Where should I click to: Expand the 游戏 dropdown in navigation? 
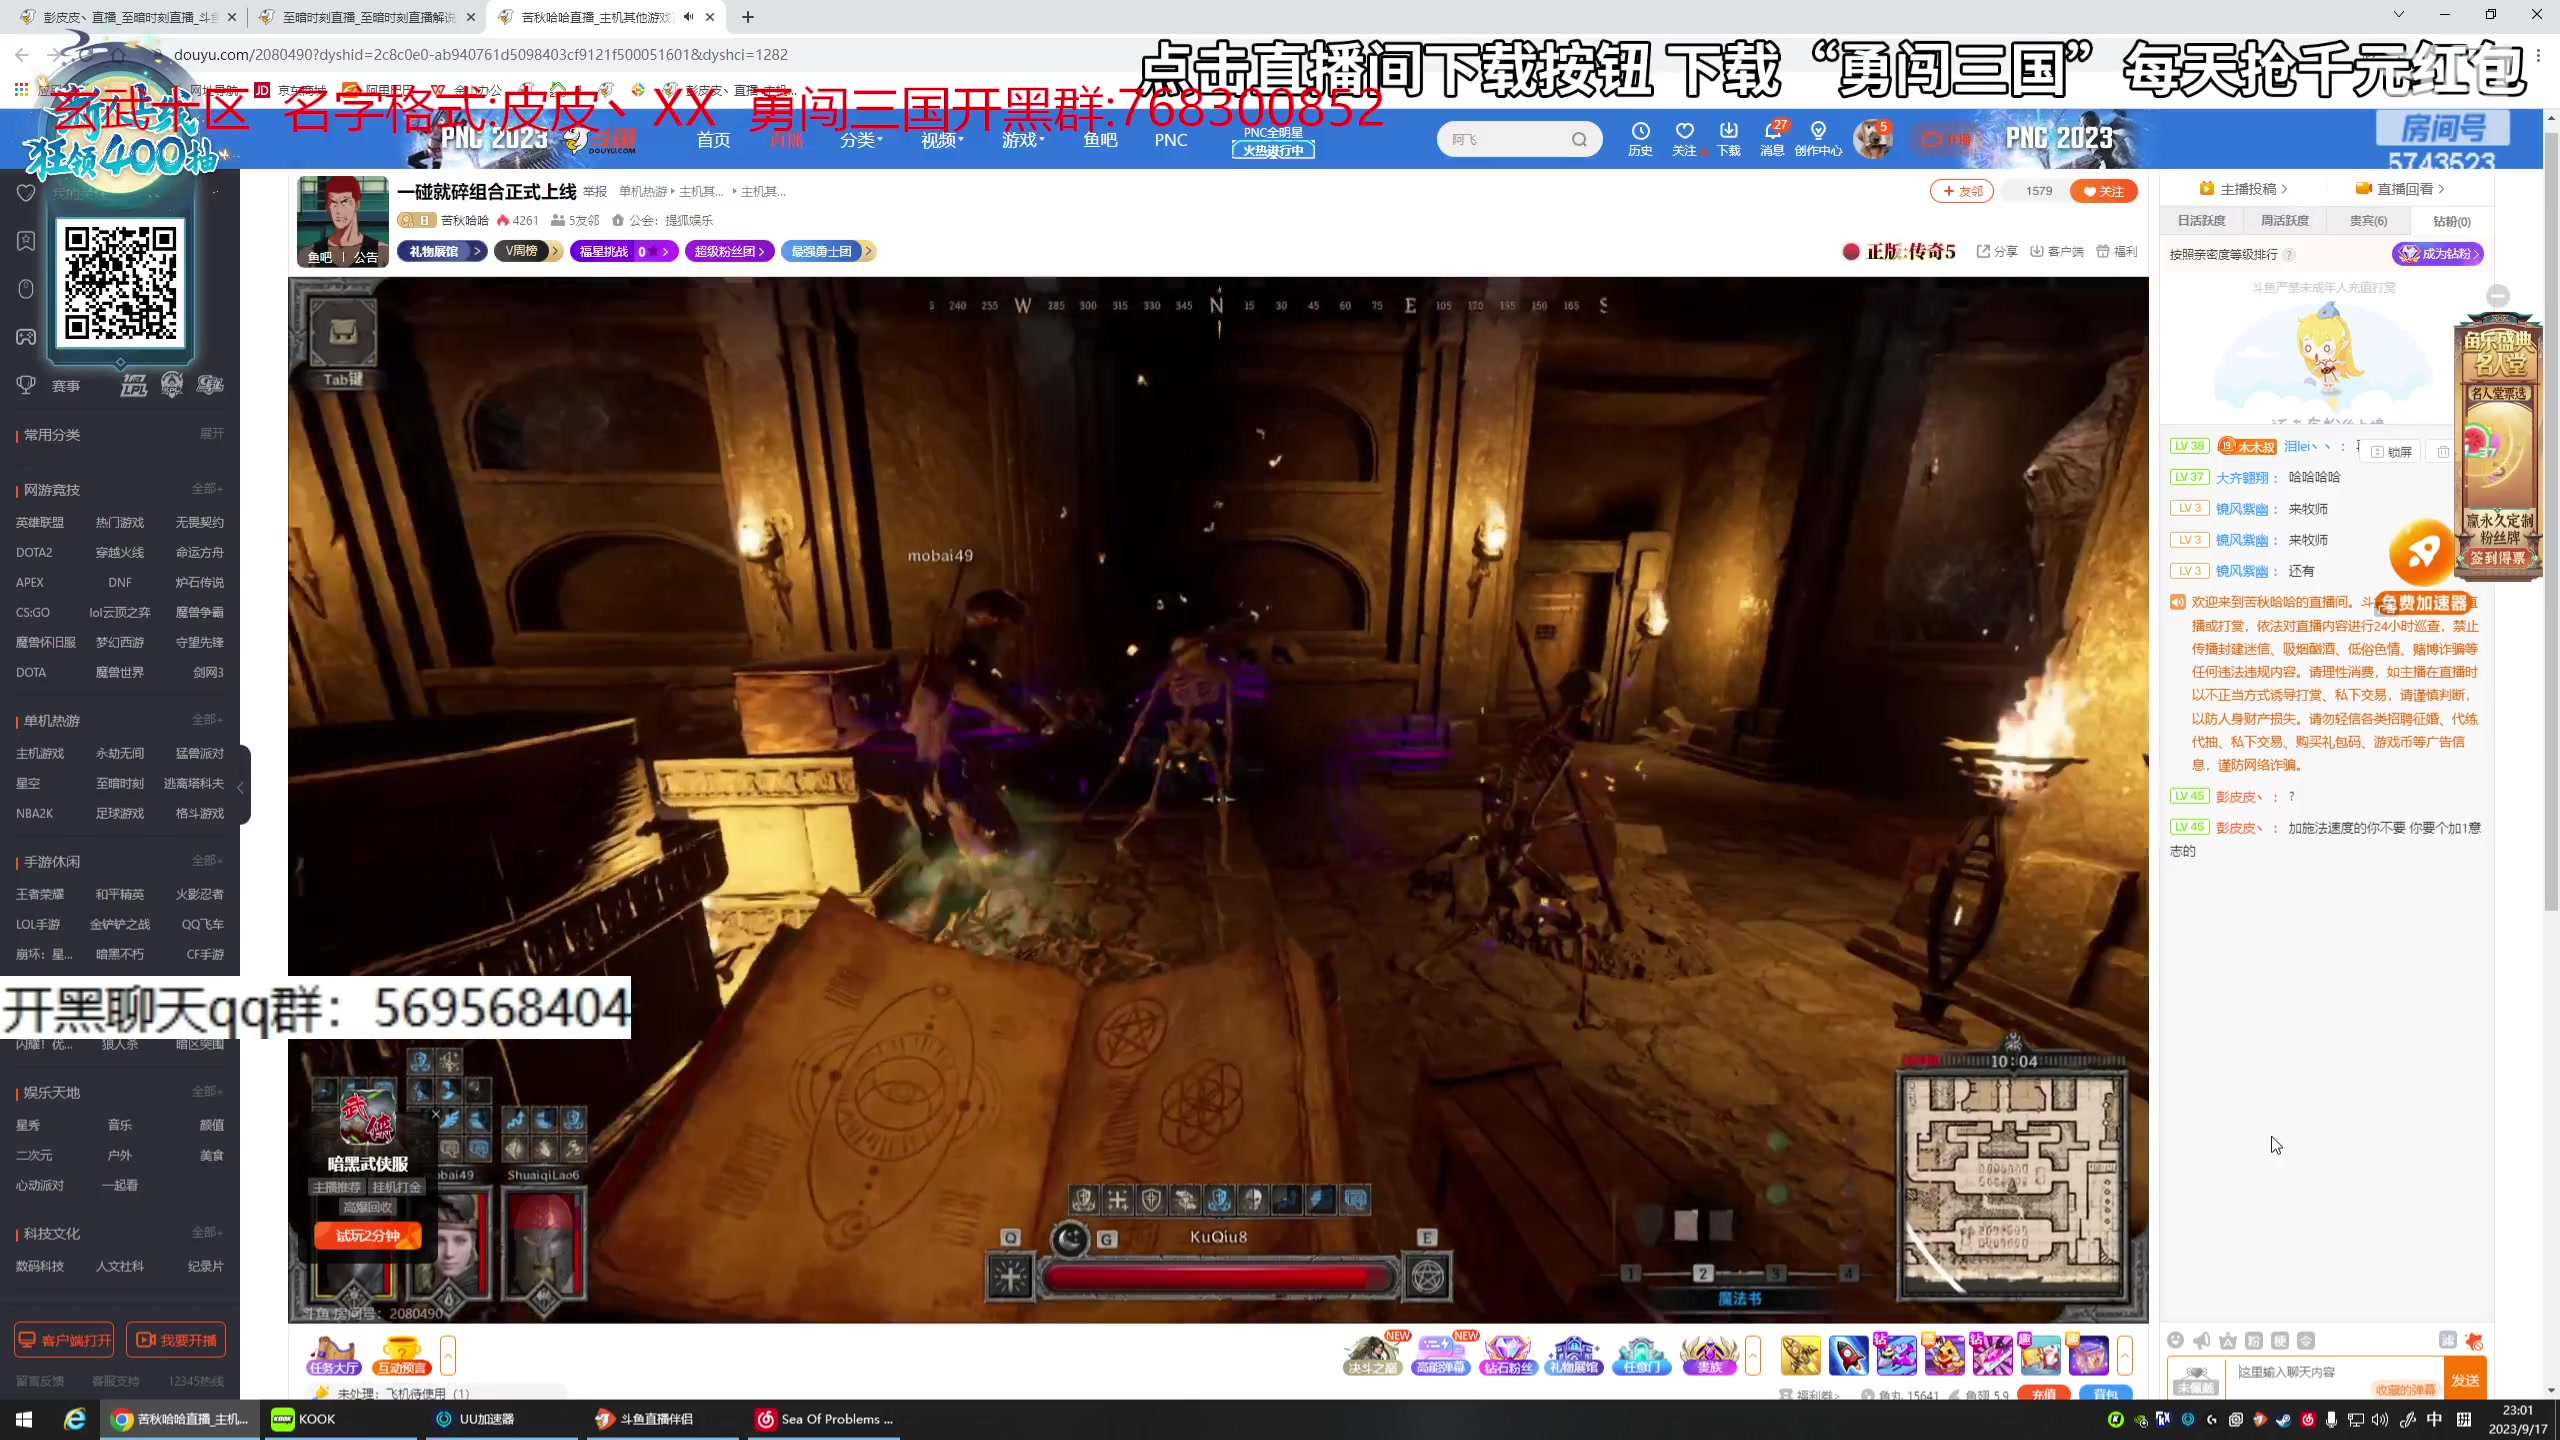tap(1023, 140)
